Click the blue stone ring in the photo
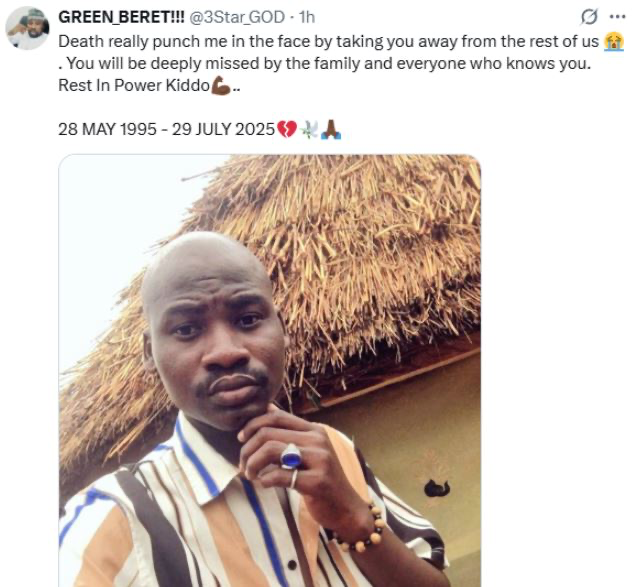Viewport: 640px width, 587px height. point(291,457)
